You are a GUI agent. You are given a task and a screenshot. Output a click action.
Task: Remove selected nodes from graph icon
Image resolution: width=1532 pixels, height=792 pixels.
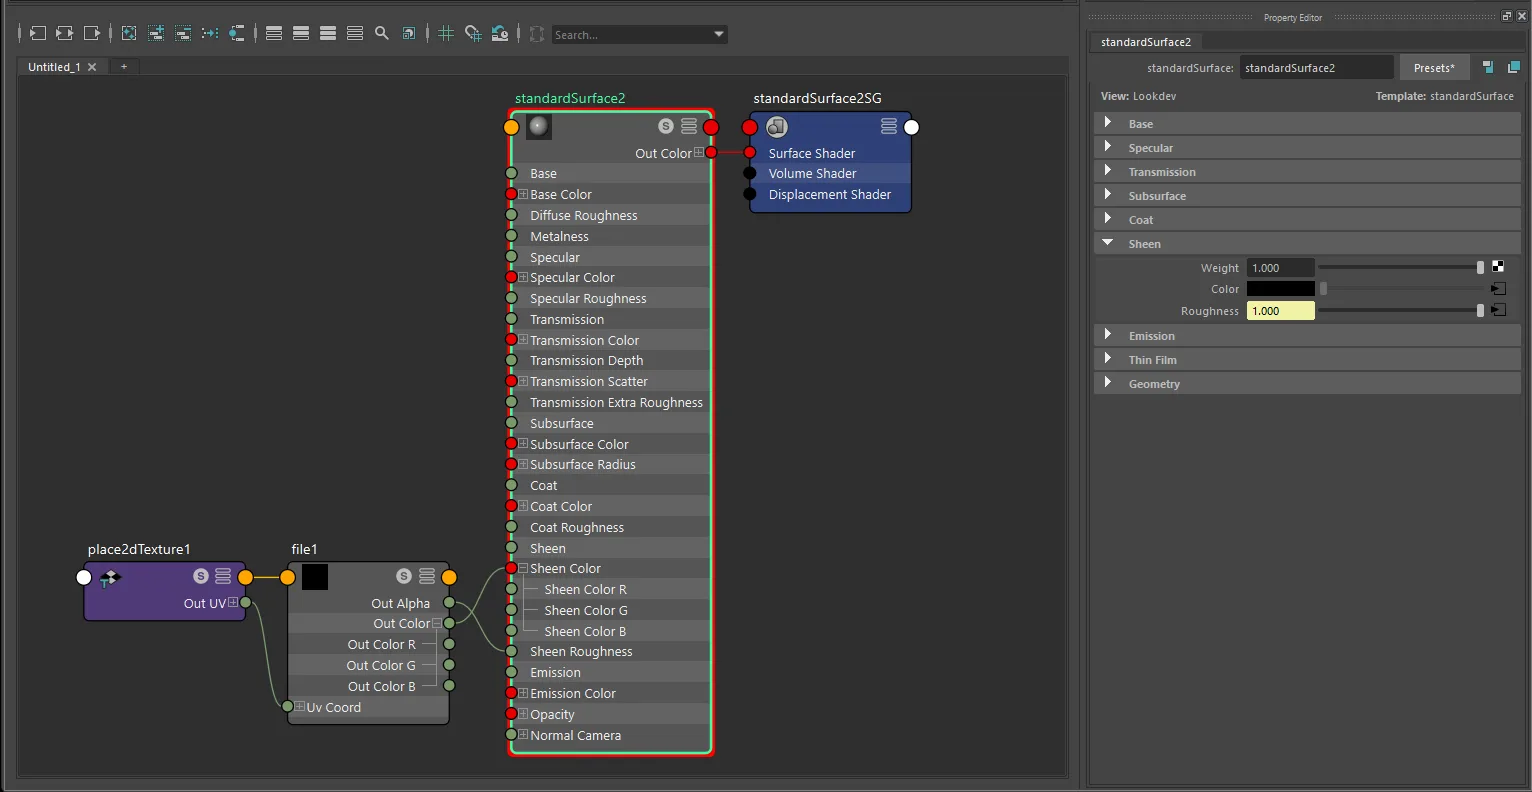tap(183, 34)
